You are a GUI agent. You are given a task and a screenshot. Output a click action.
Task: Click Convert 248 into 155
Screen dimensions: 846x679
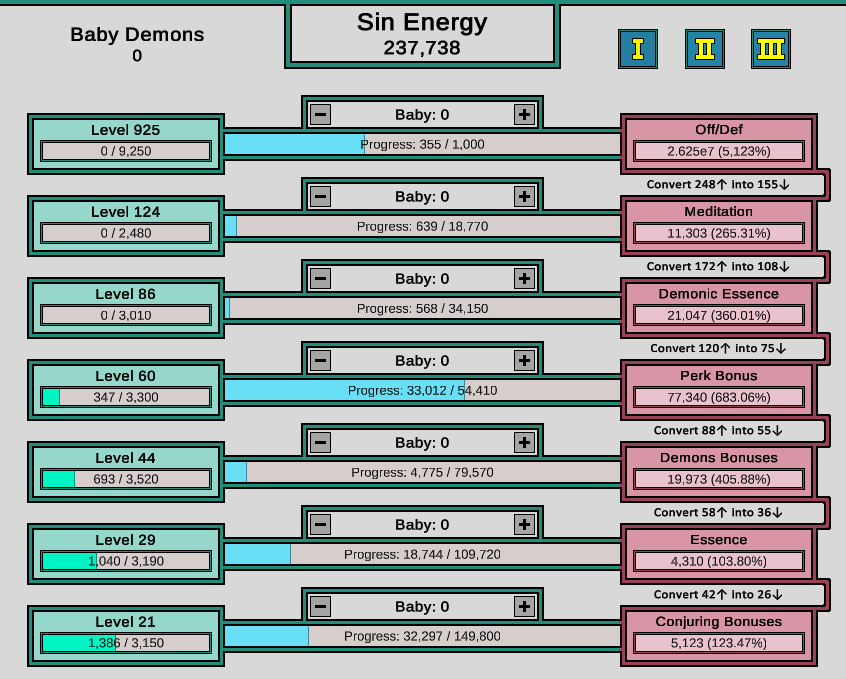point(723,185)
